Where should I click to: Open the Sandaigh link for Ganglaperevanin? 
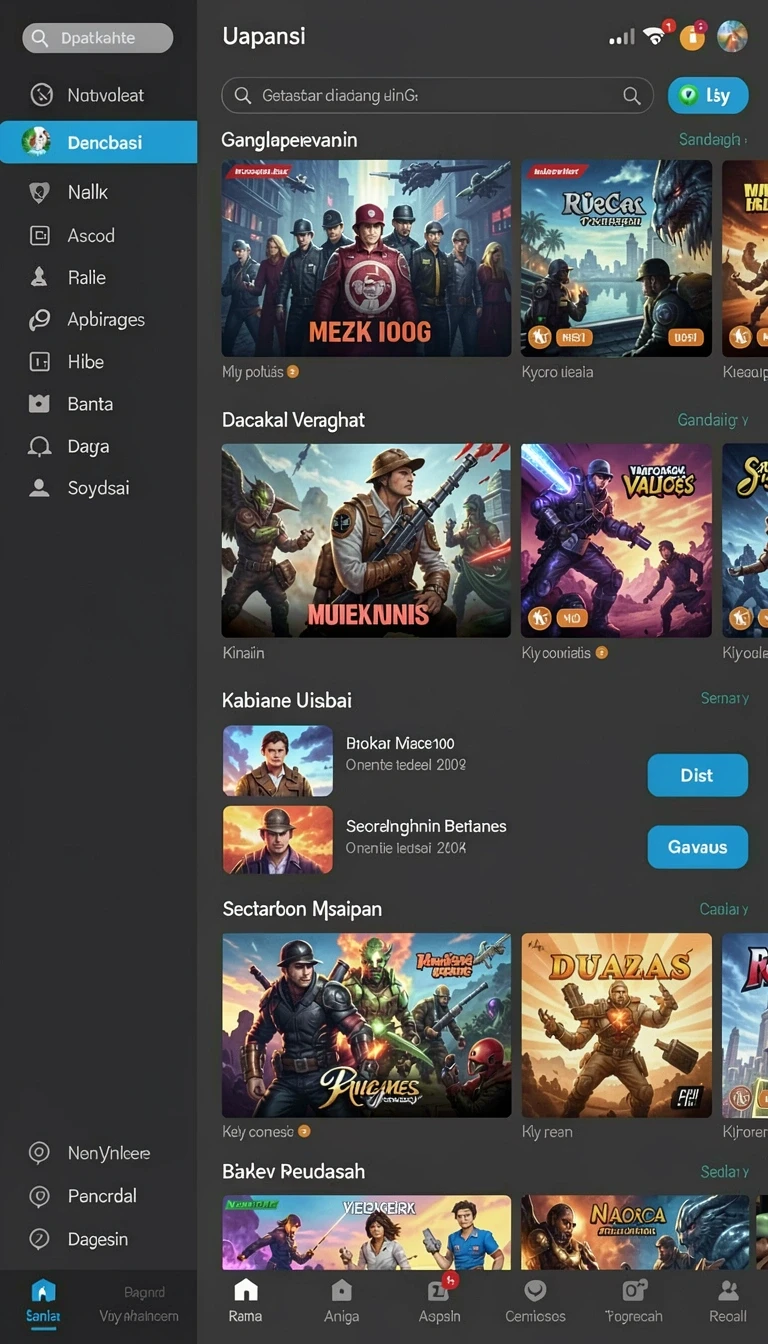713,140
